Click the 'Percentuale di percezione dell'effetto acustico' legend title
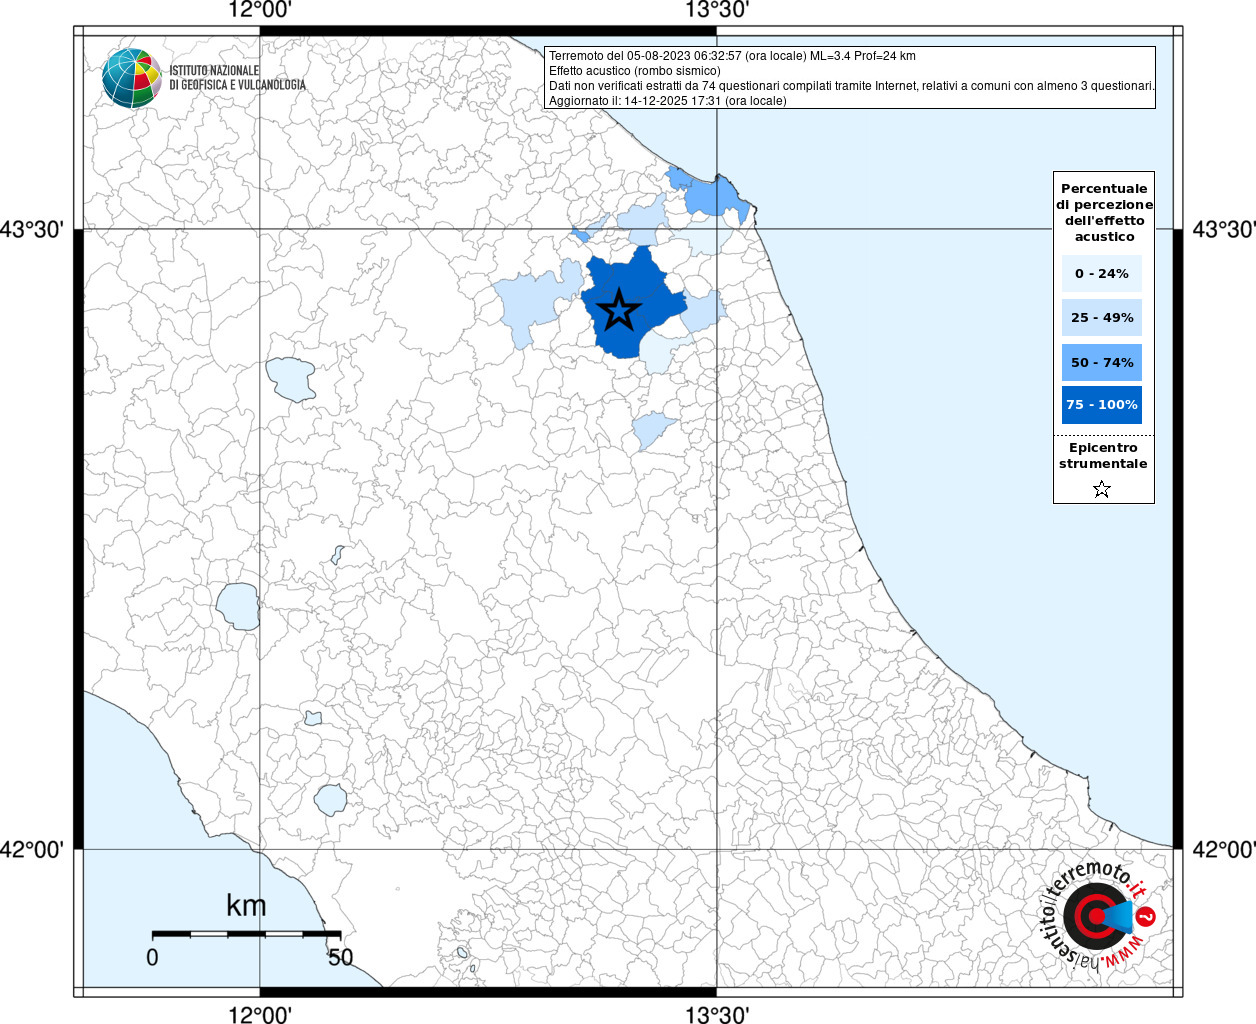Screen dimensions: 1256x1024 click(x=1104, y=212)
